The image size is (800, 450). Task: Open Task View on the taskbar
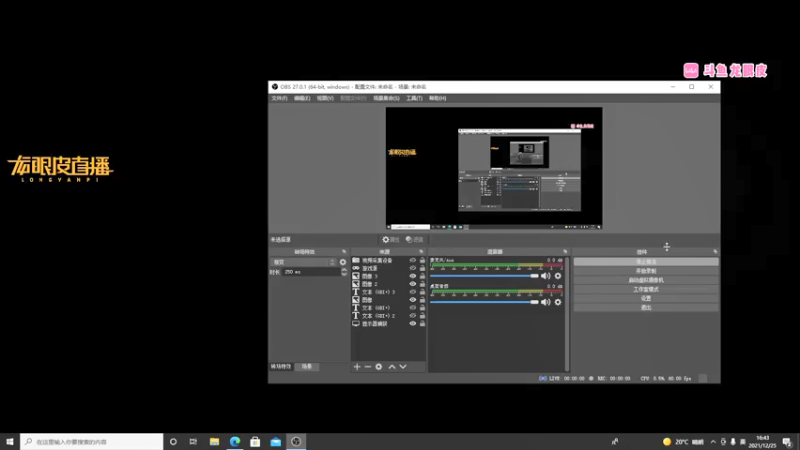coord(193,442)
